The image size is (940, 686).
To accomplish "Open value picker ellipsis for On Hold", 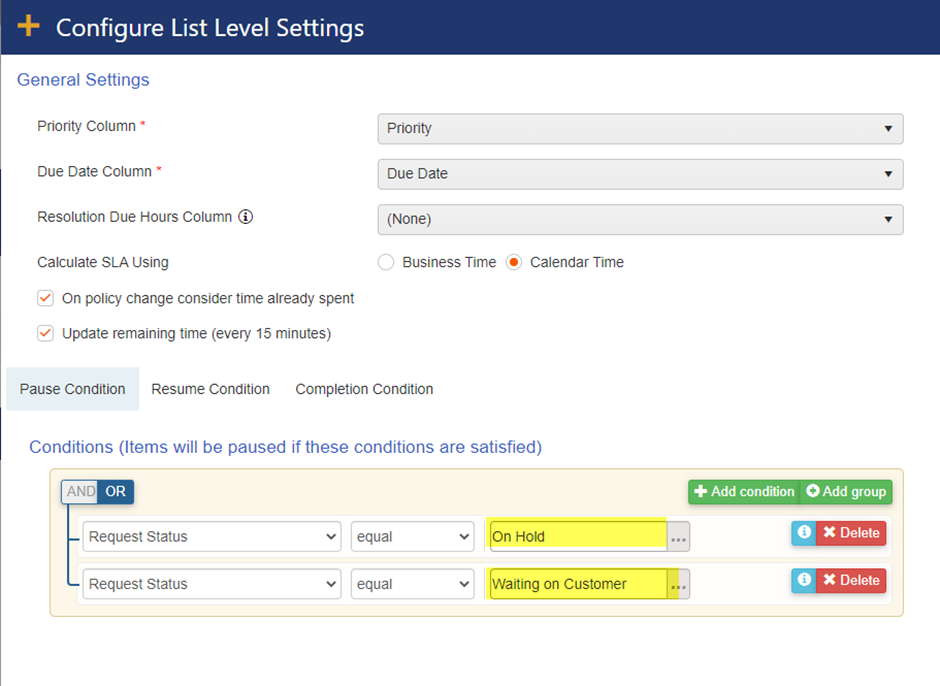I will pyautogui.click(x=679, y=537).
